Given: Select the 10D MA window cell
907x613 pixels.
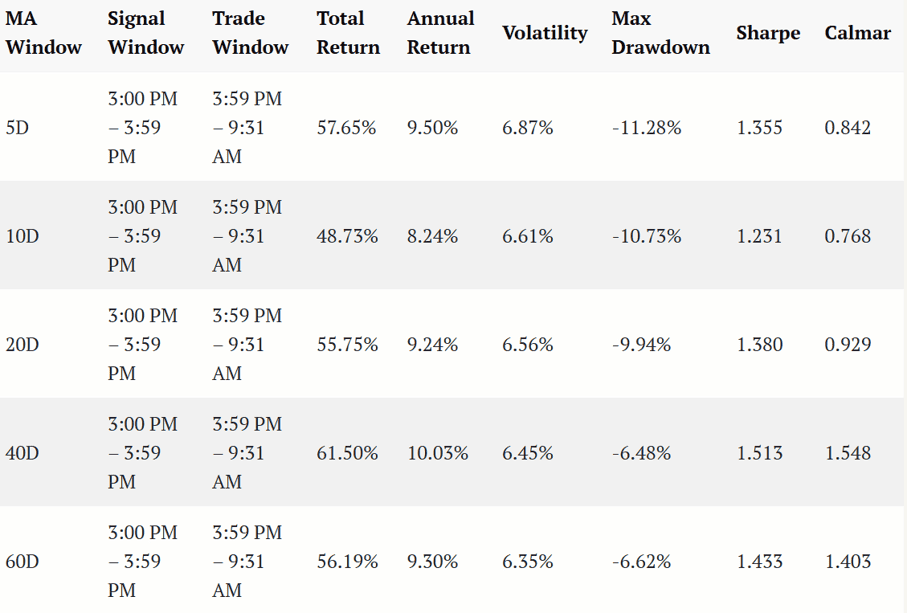Looking at the screenshot, I should [22, 236].
